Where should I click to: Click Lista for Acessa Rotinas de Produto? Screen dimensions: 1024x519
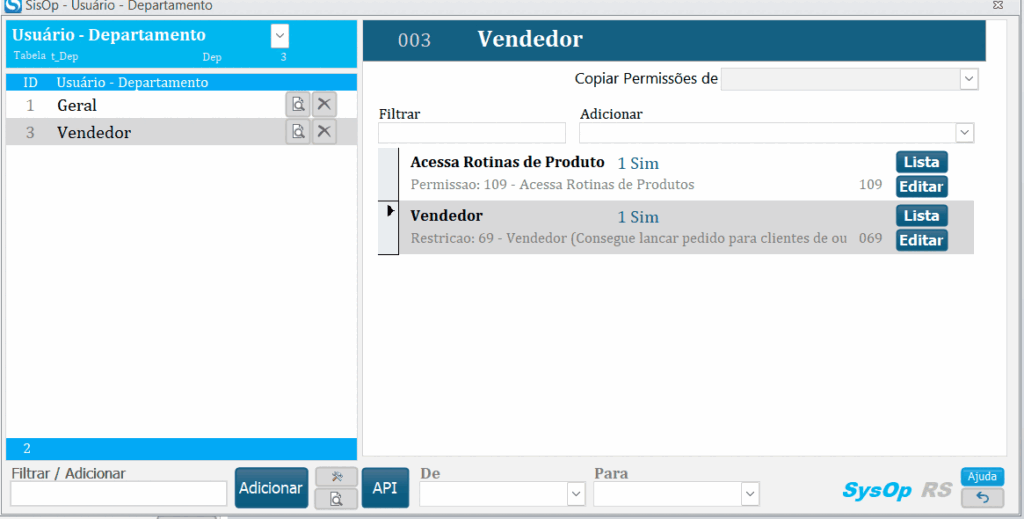coord(921,162)
